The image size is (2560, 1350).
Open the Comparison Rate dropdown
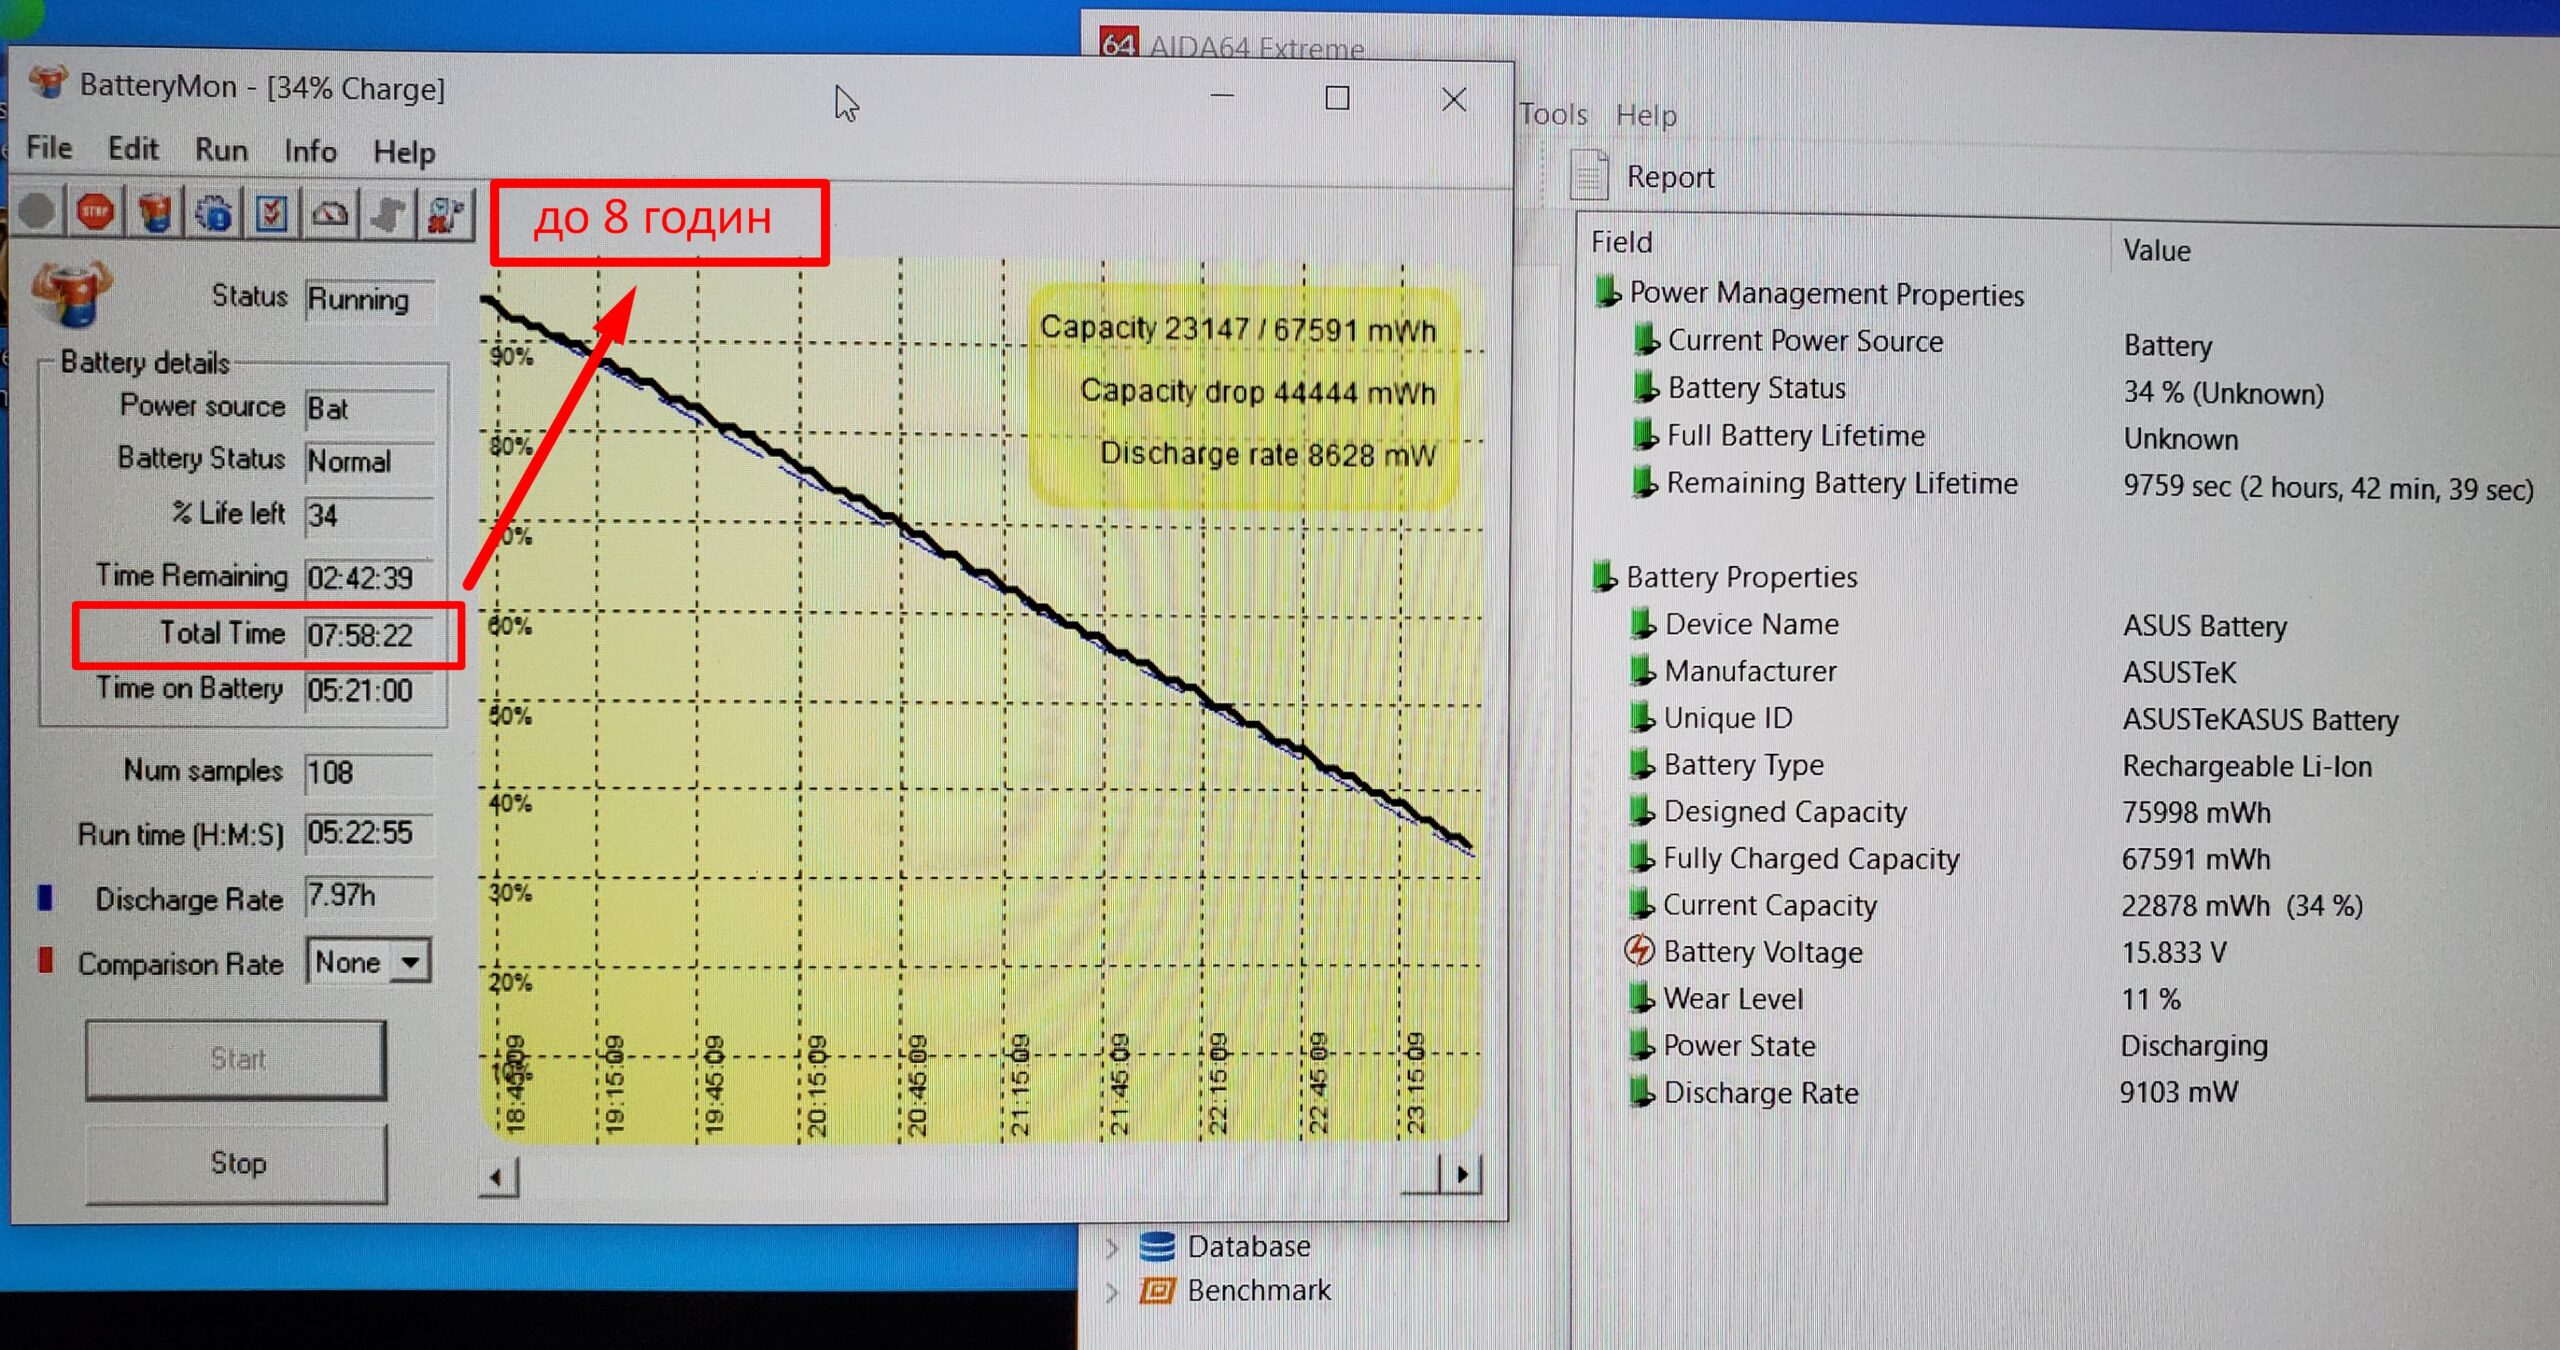click(411, 963)
